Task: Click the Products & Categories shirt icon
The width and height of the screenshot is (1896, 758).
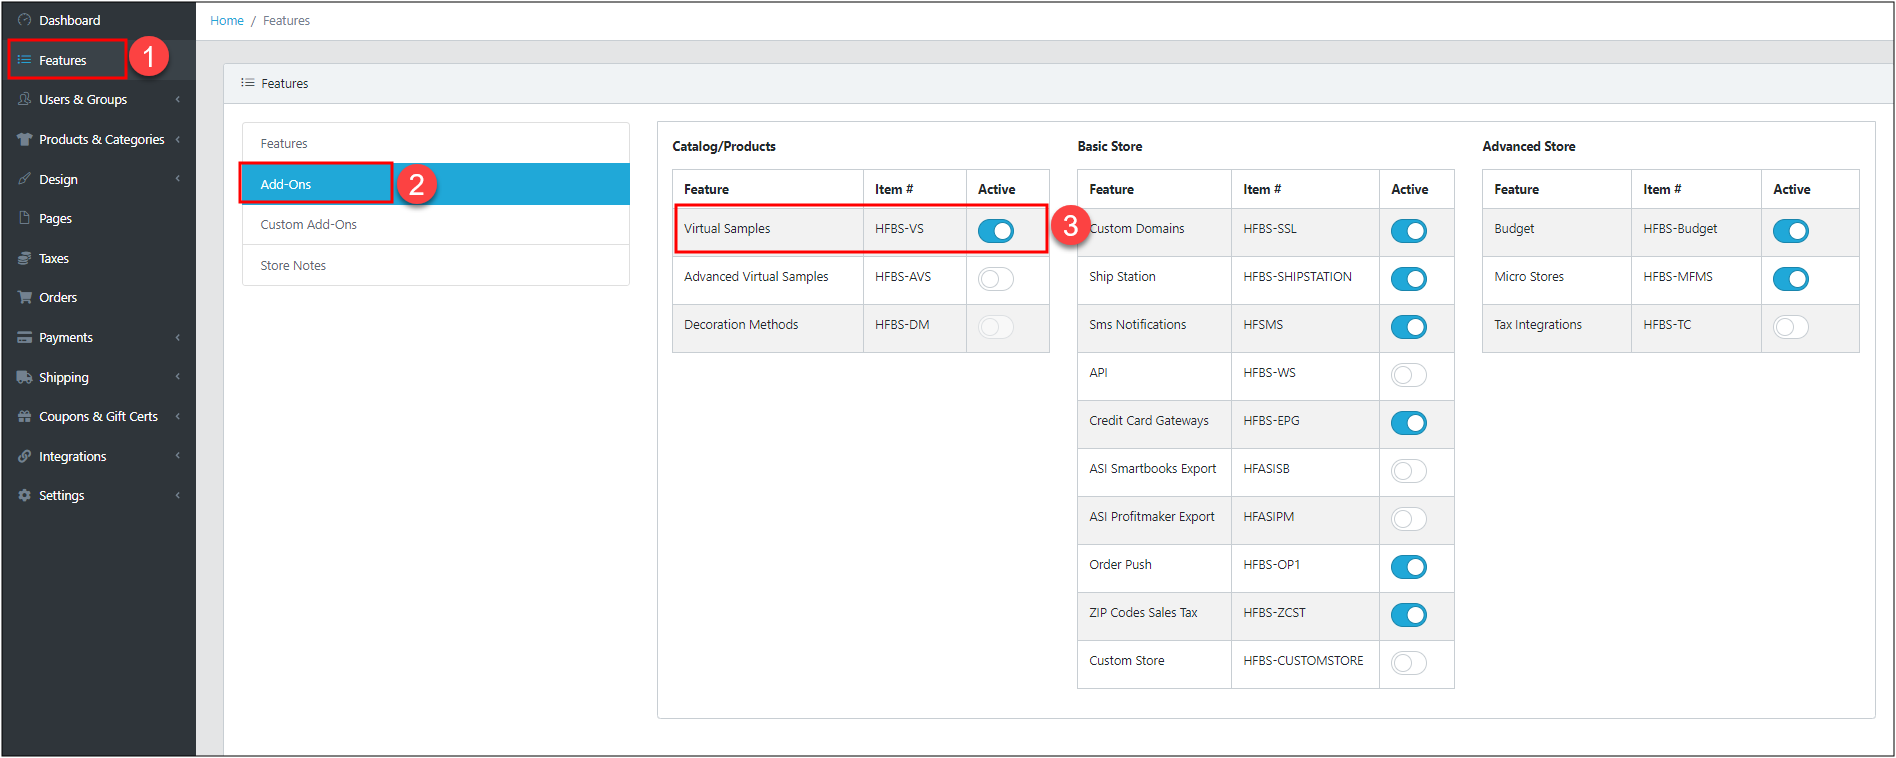Action: [x=25, y=139]
